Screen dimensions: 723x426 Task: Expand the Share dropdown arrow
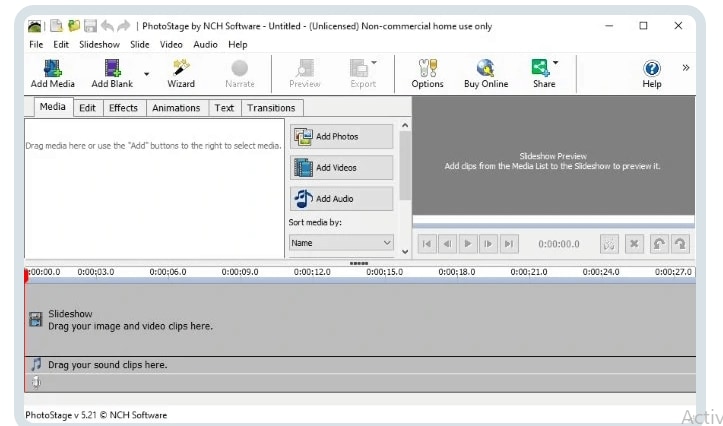tap(556, 62)
